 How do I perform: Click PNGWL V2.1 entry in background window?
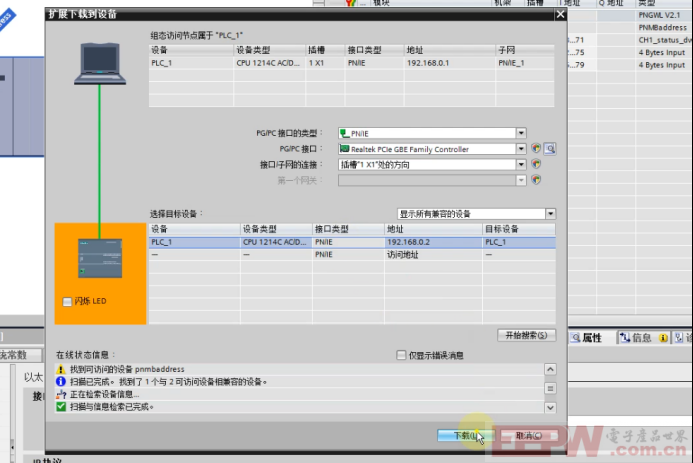click(x=659, y=15)
